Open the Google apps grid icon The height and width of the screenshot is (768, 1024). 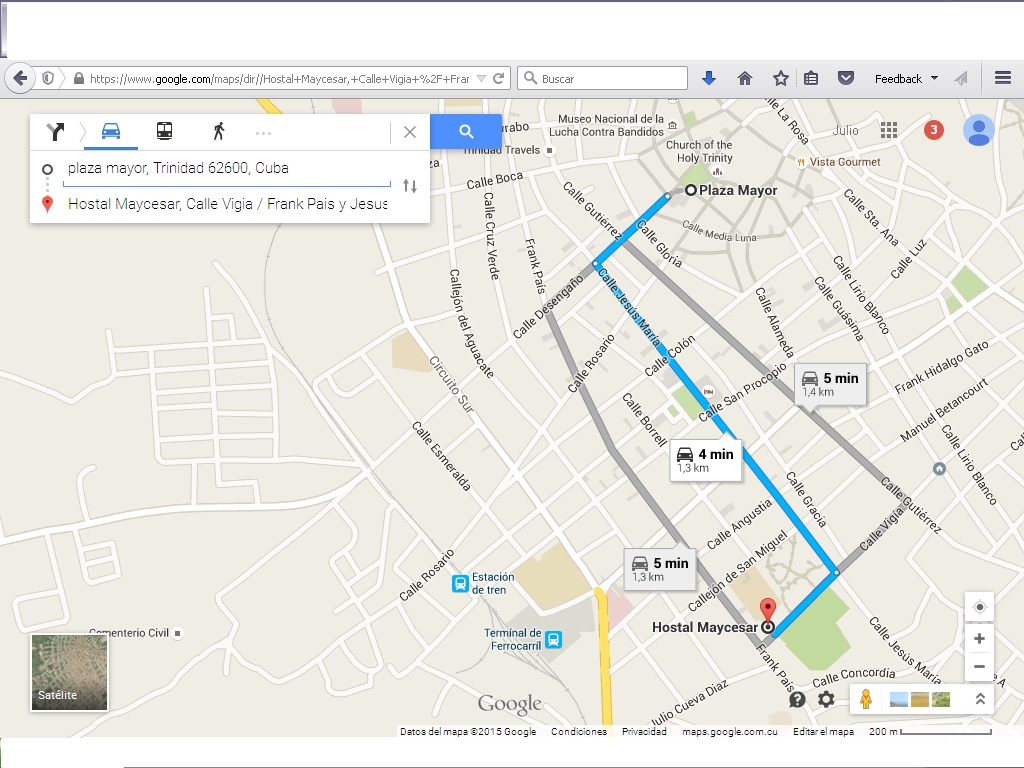[x=889, y=130]
